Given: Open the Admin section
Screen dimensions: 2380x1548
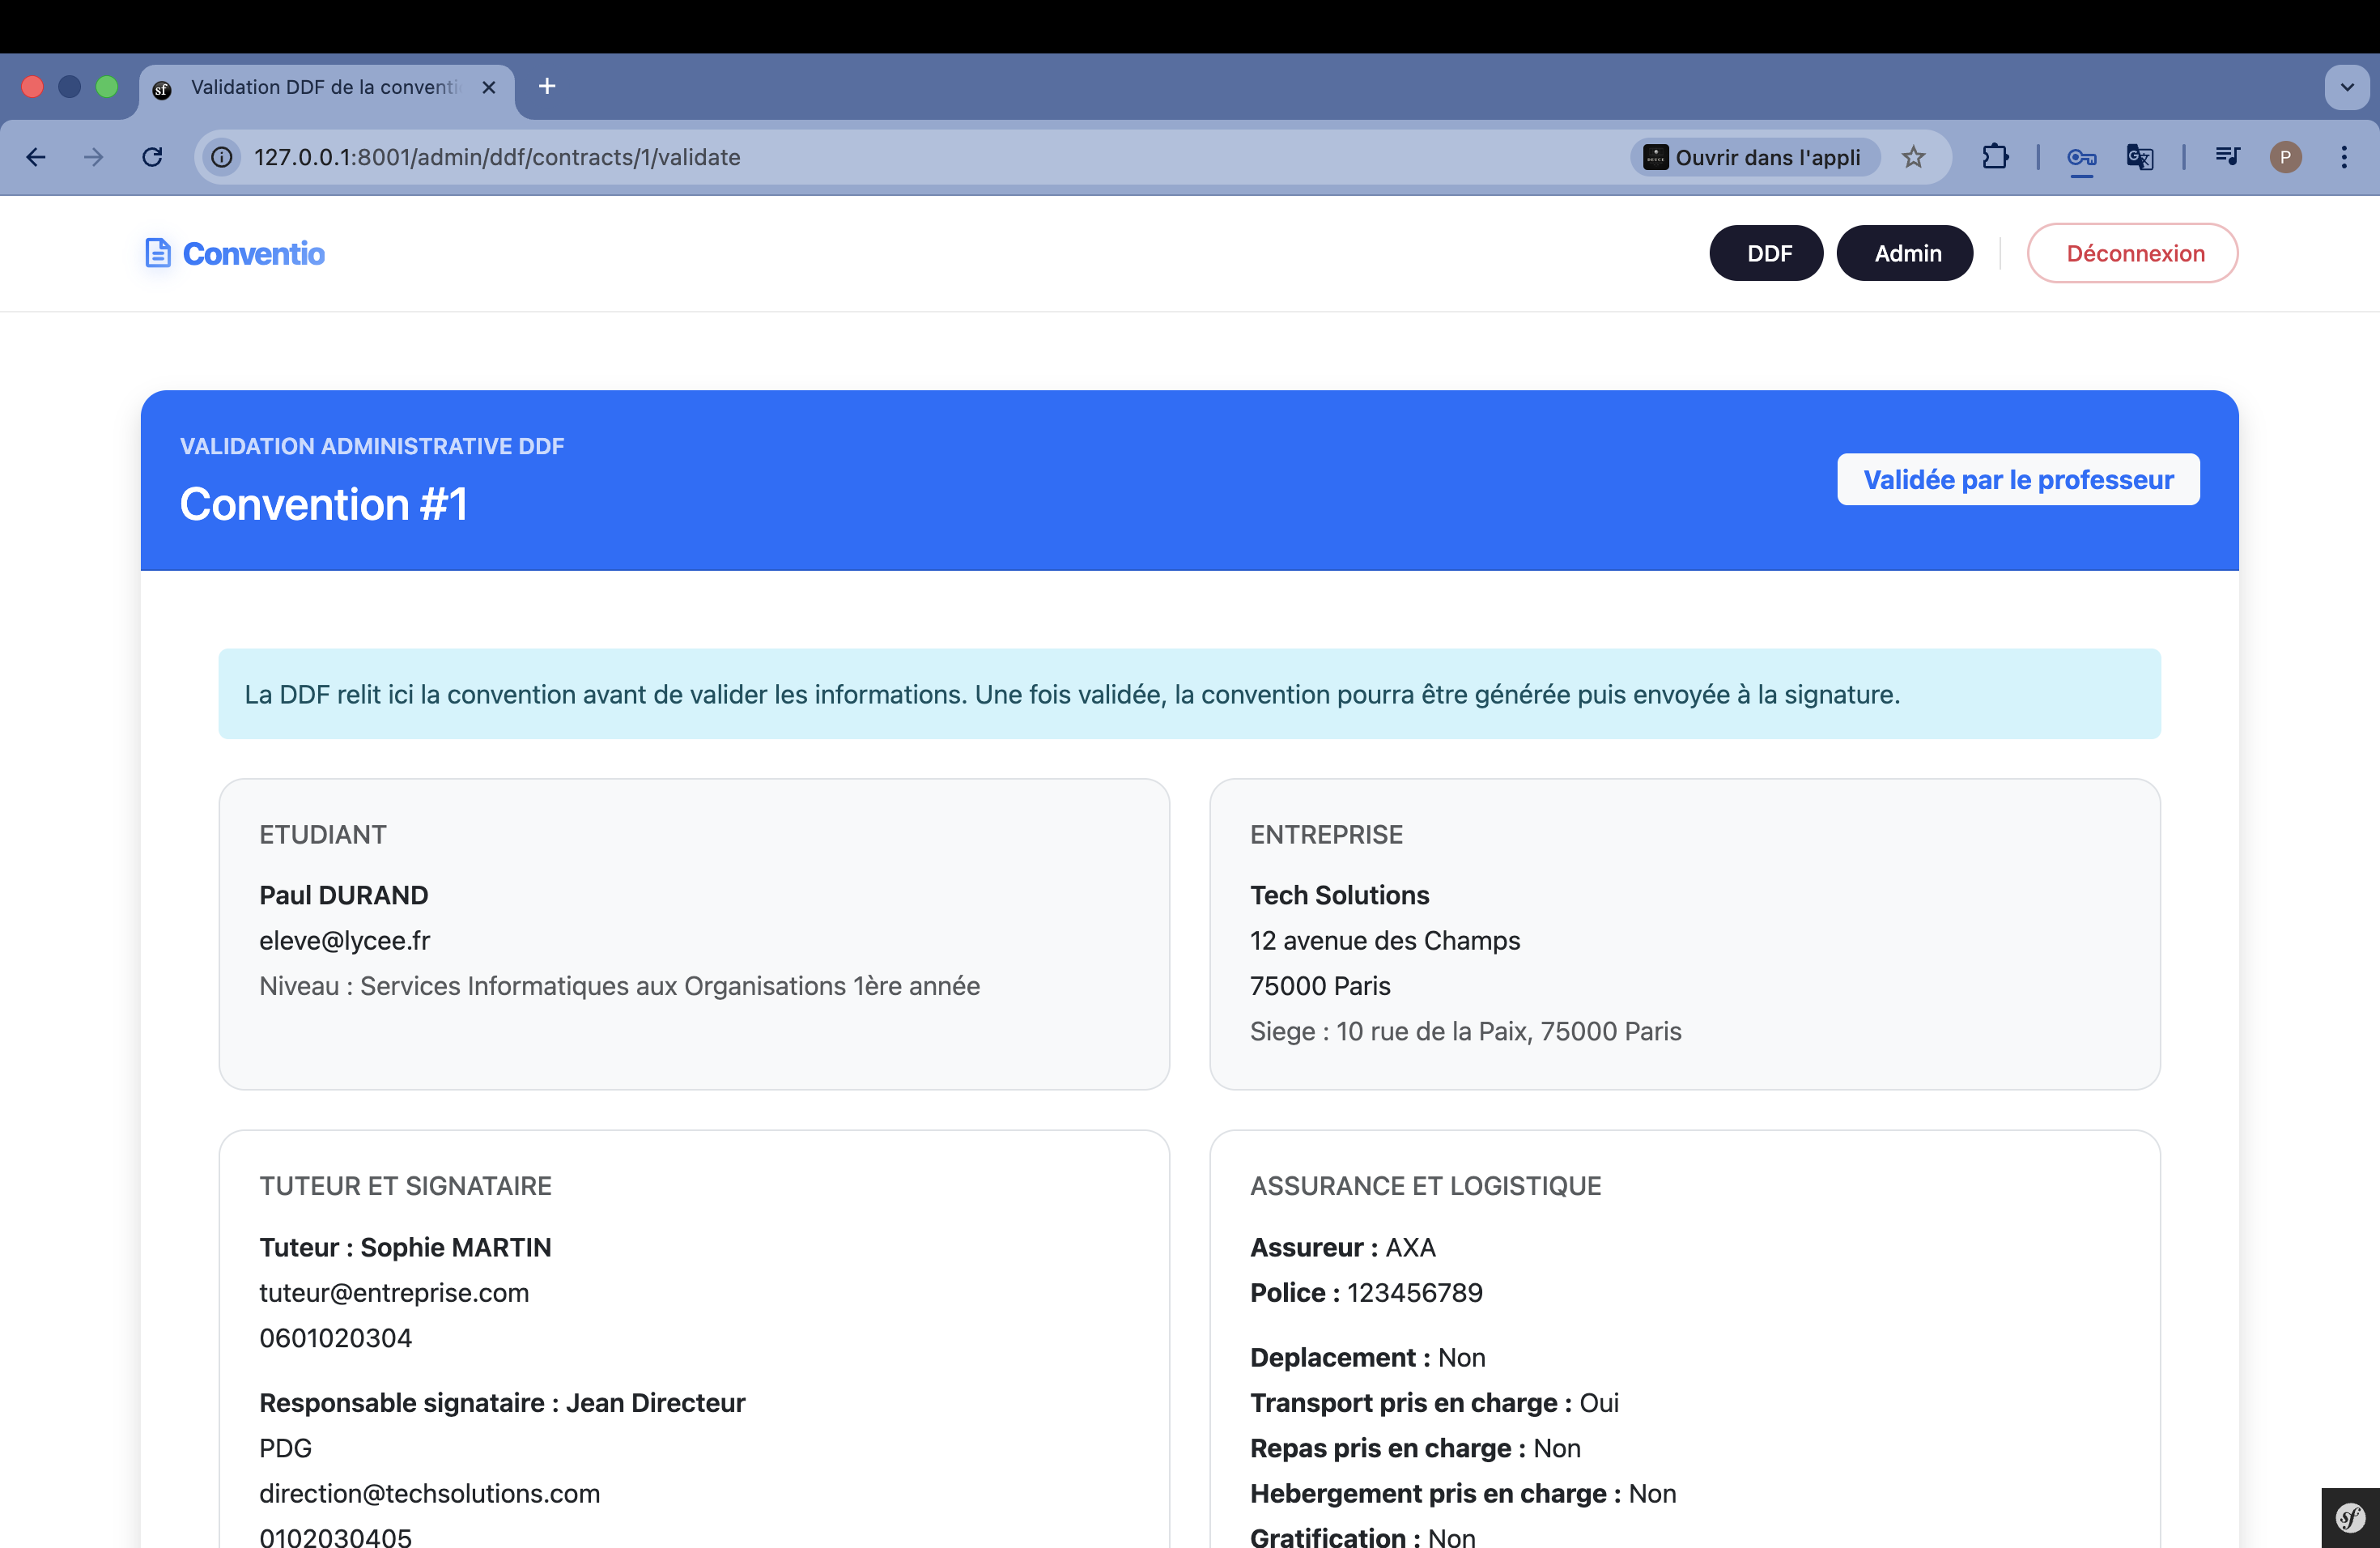Looking at the screenshot, I should (x=1904, y=253).
